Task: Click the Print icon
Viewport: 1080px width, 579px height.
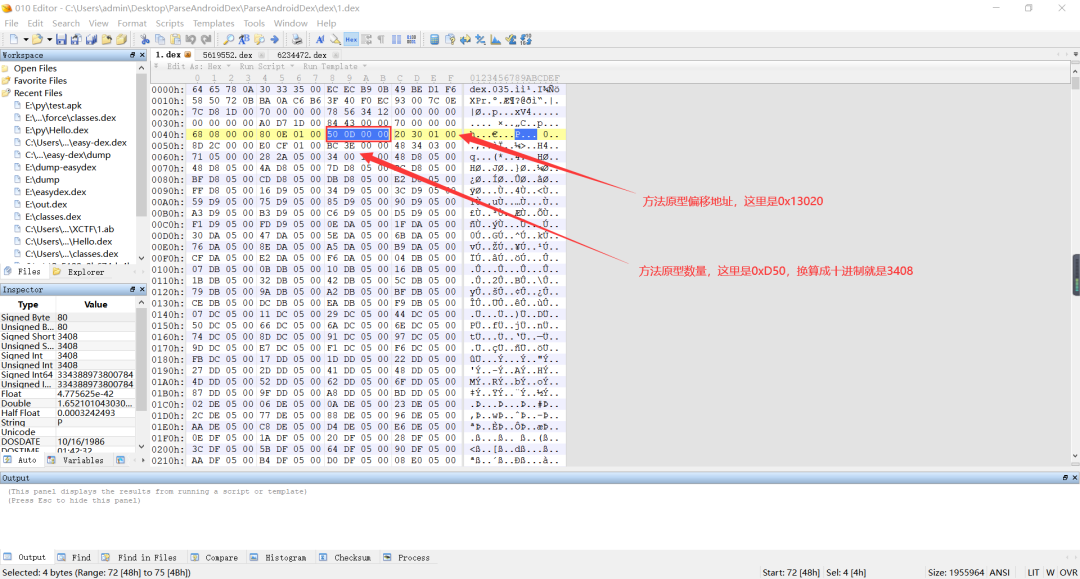Action: (x=297, y=39)
